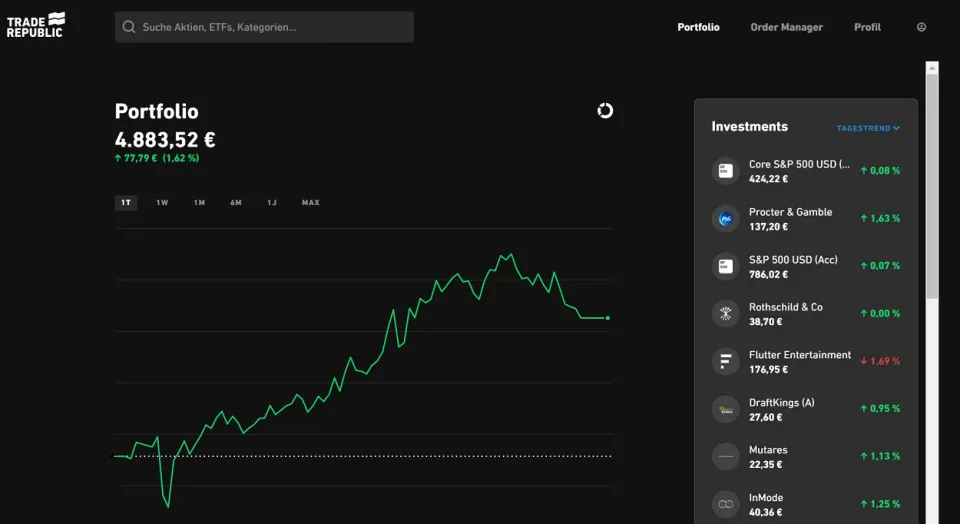The height and width of the screenshot is (524, 960).
Task: Open DraftKings (A) investment name
Action: [782, 403]
